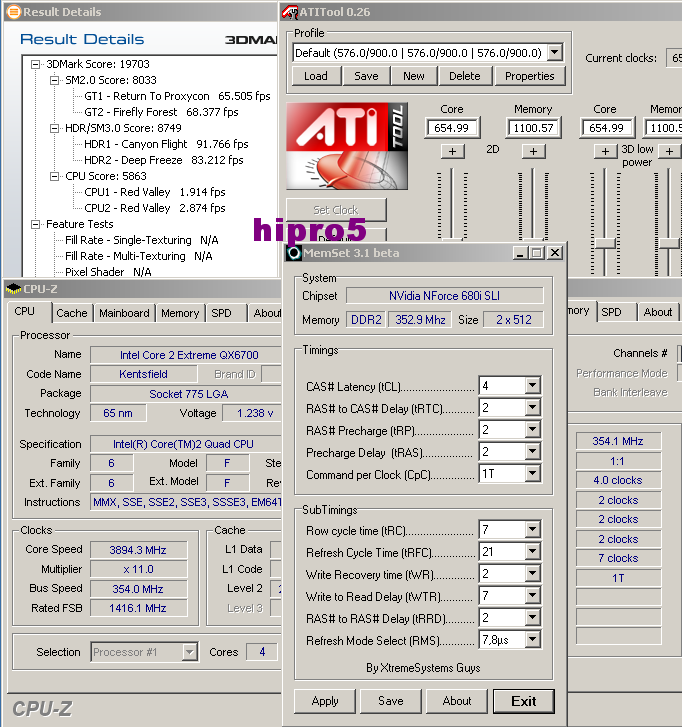Screen dimensions: 682x727
Task: Collapse the CPU Score node
Action: [54, 176]
